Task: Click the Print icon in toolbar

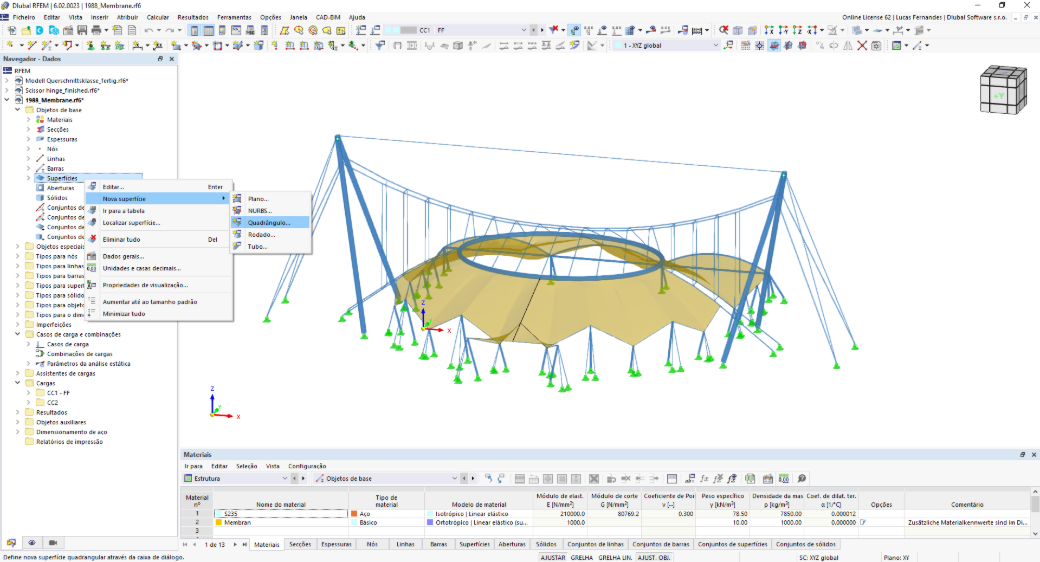Action: point(96,30)
